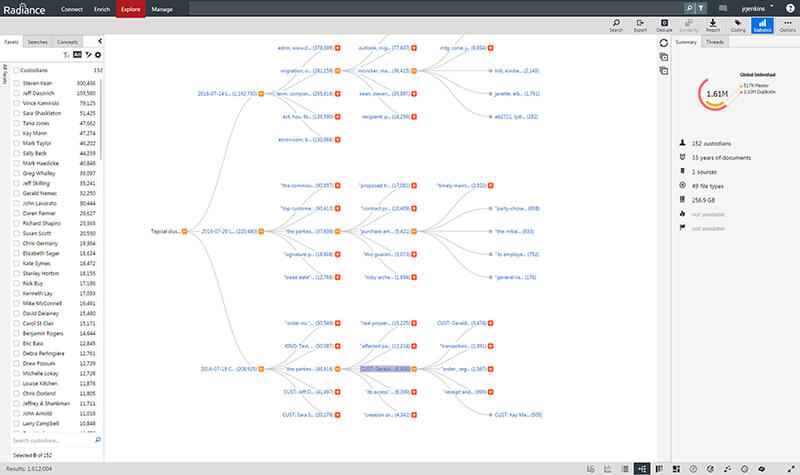Screen dimensions: 800x475
Task: Switch to the Threads tab
Action: point(714,42)
